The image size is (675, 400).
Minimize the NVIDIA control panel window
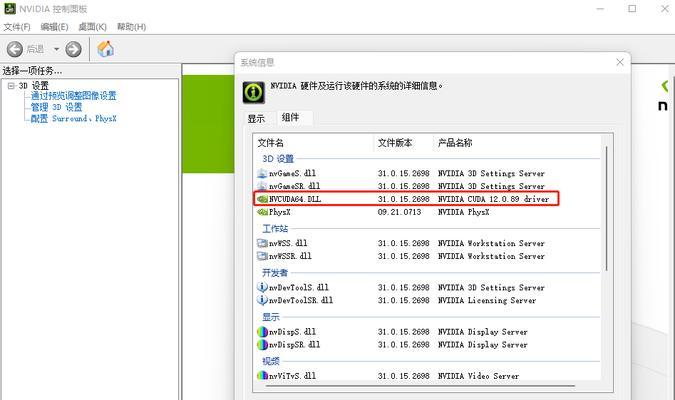tap(600, 9)
